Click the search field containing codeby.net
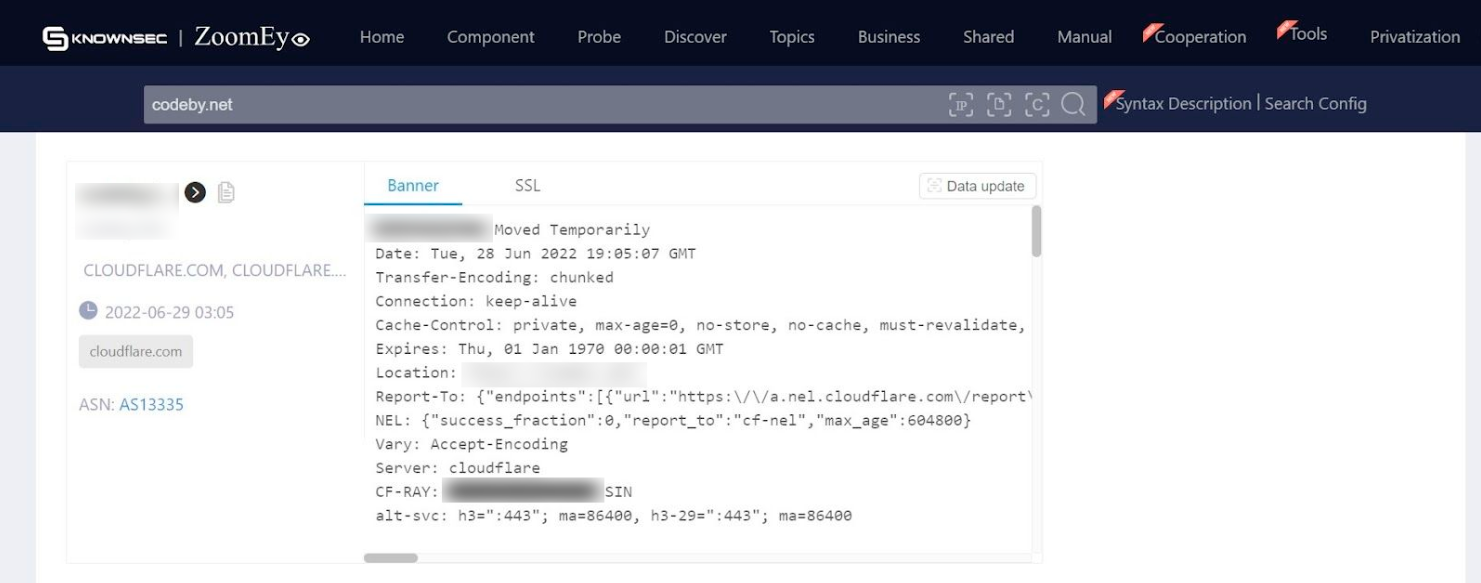 coord(540,104)
